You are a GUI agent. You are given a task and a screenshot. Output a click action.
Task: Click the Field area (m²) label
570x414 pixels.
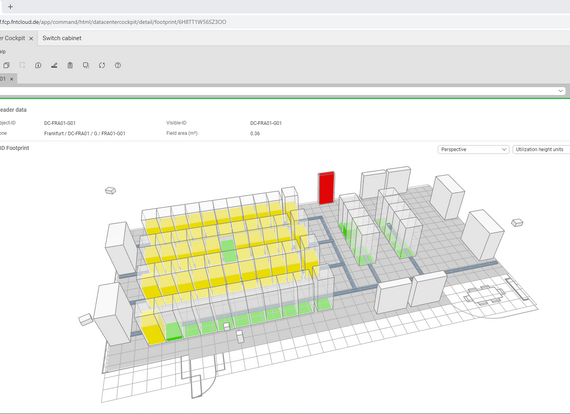[182, 133]
